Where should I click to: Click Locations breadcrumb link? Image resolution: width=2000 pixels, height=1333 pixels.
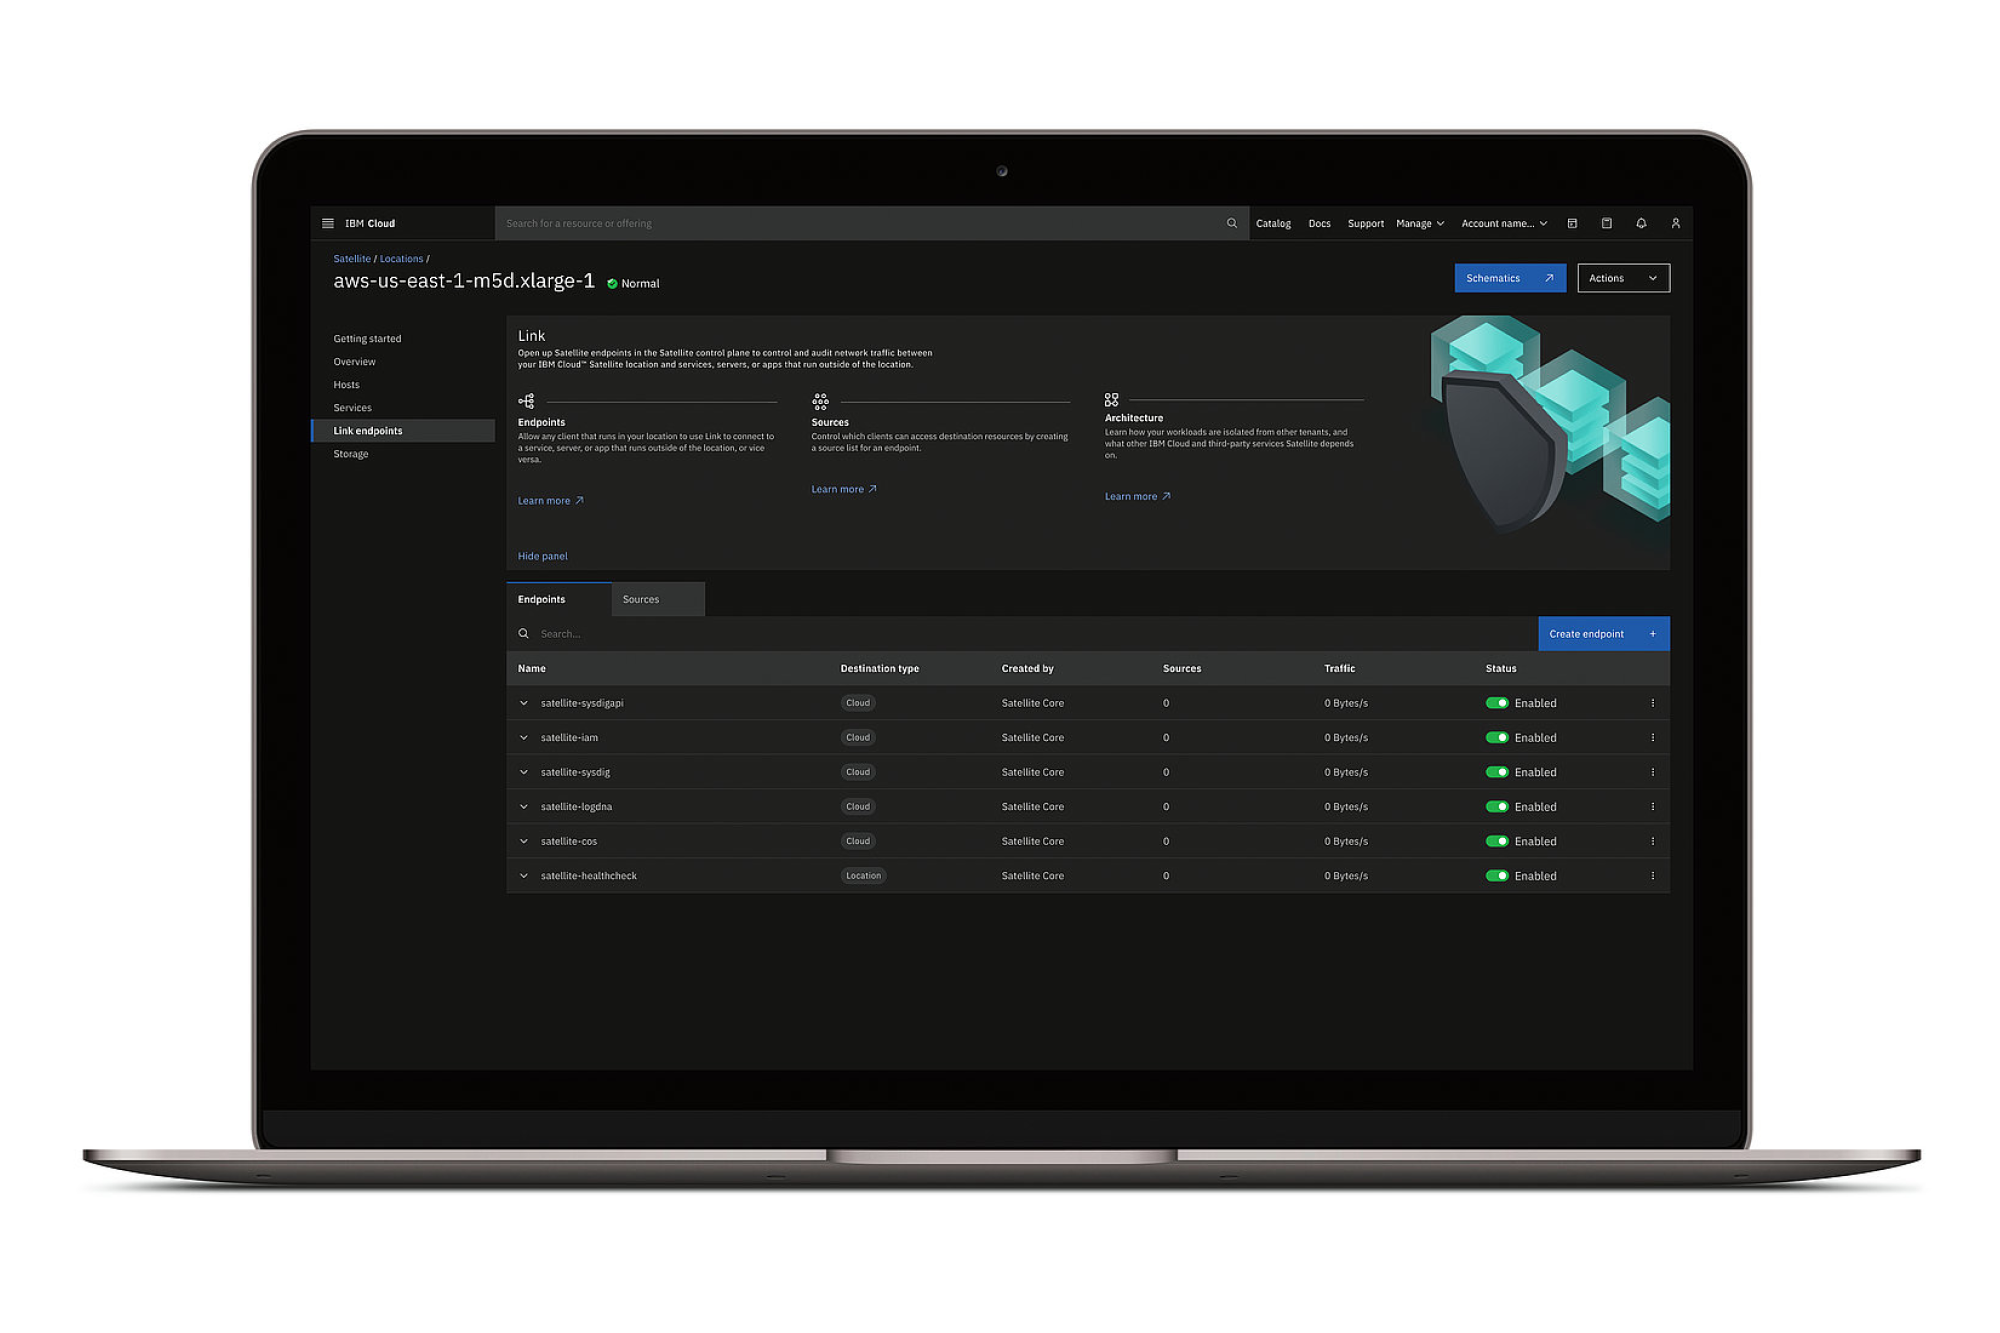coord(401,258)
